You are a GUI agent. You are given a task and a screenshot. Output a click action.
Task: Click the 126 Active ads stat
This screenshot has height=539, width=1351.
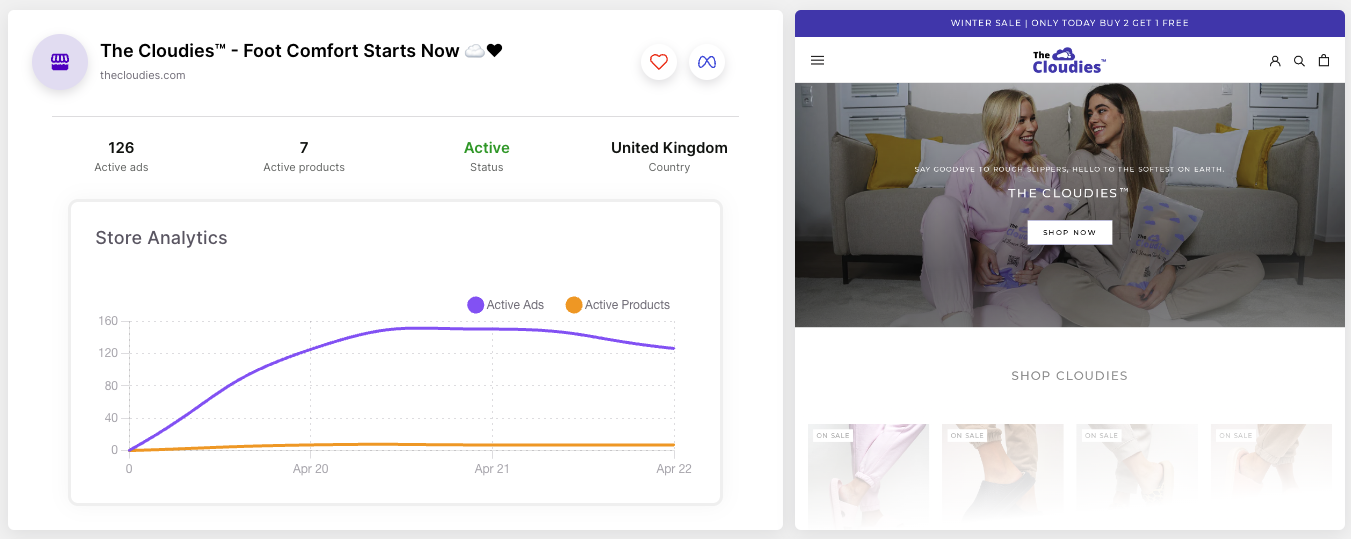click(x=121, y=155)
